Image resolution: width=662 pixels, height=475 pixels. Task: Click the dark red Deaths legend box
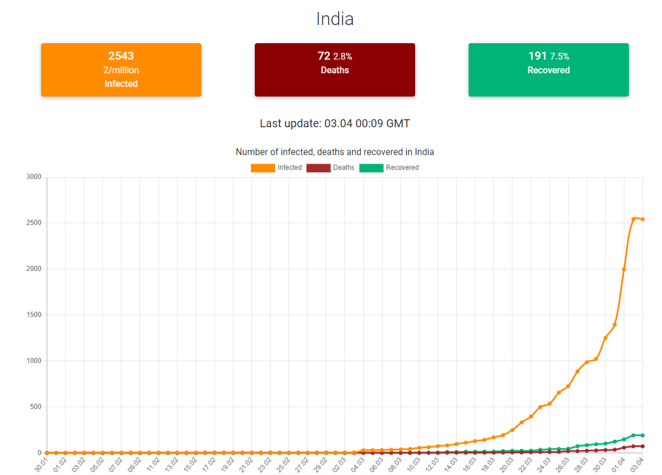318,168
